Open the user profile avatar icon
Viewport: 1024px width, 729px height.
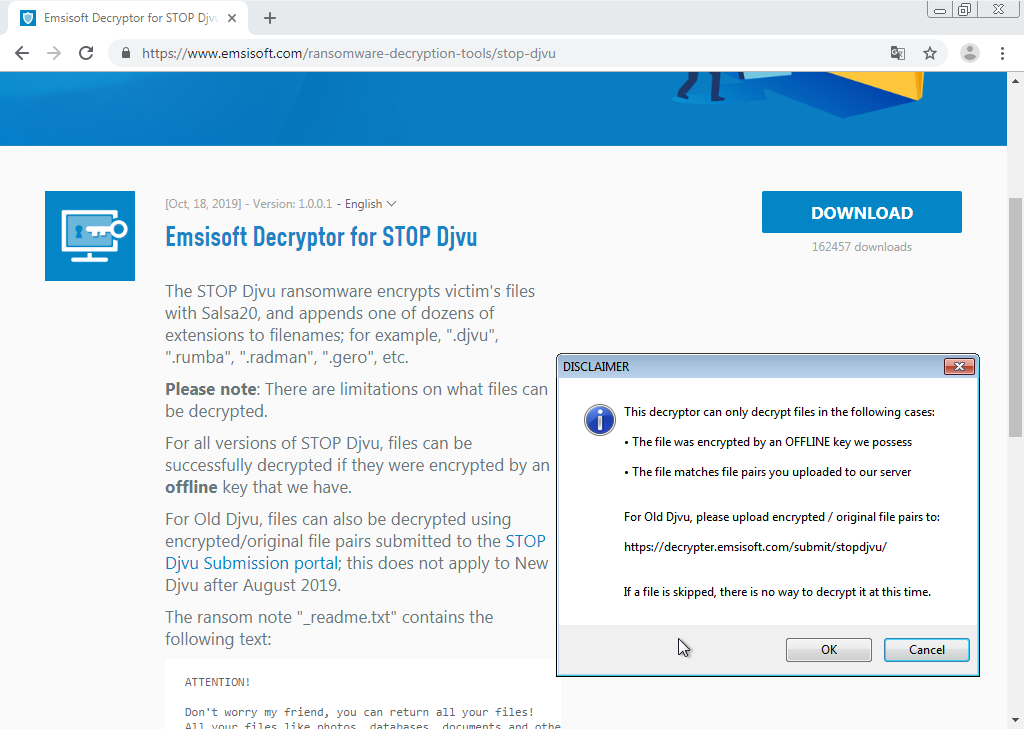[x=970, y=53]
